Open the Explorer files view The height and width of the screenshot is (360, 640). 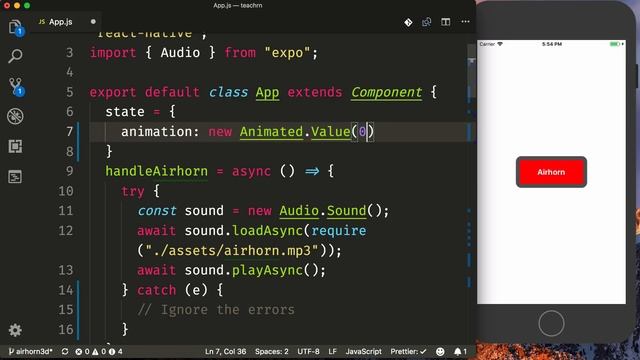pos(16,28)
